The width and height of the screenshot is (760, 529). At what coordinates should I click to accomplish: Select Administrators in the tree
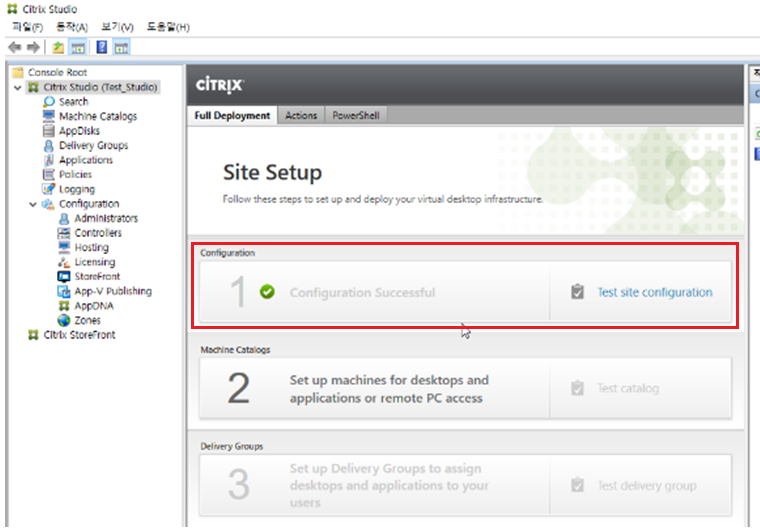[106, 219]
